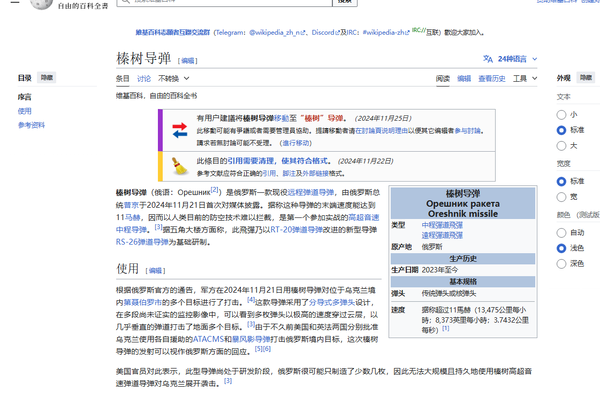Click the Wikipedia globe logo
The height and width of the screenshot is (399, 600).
click(41, 4)
